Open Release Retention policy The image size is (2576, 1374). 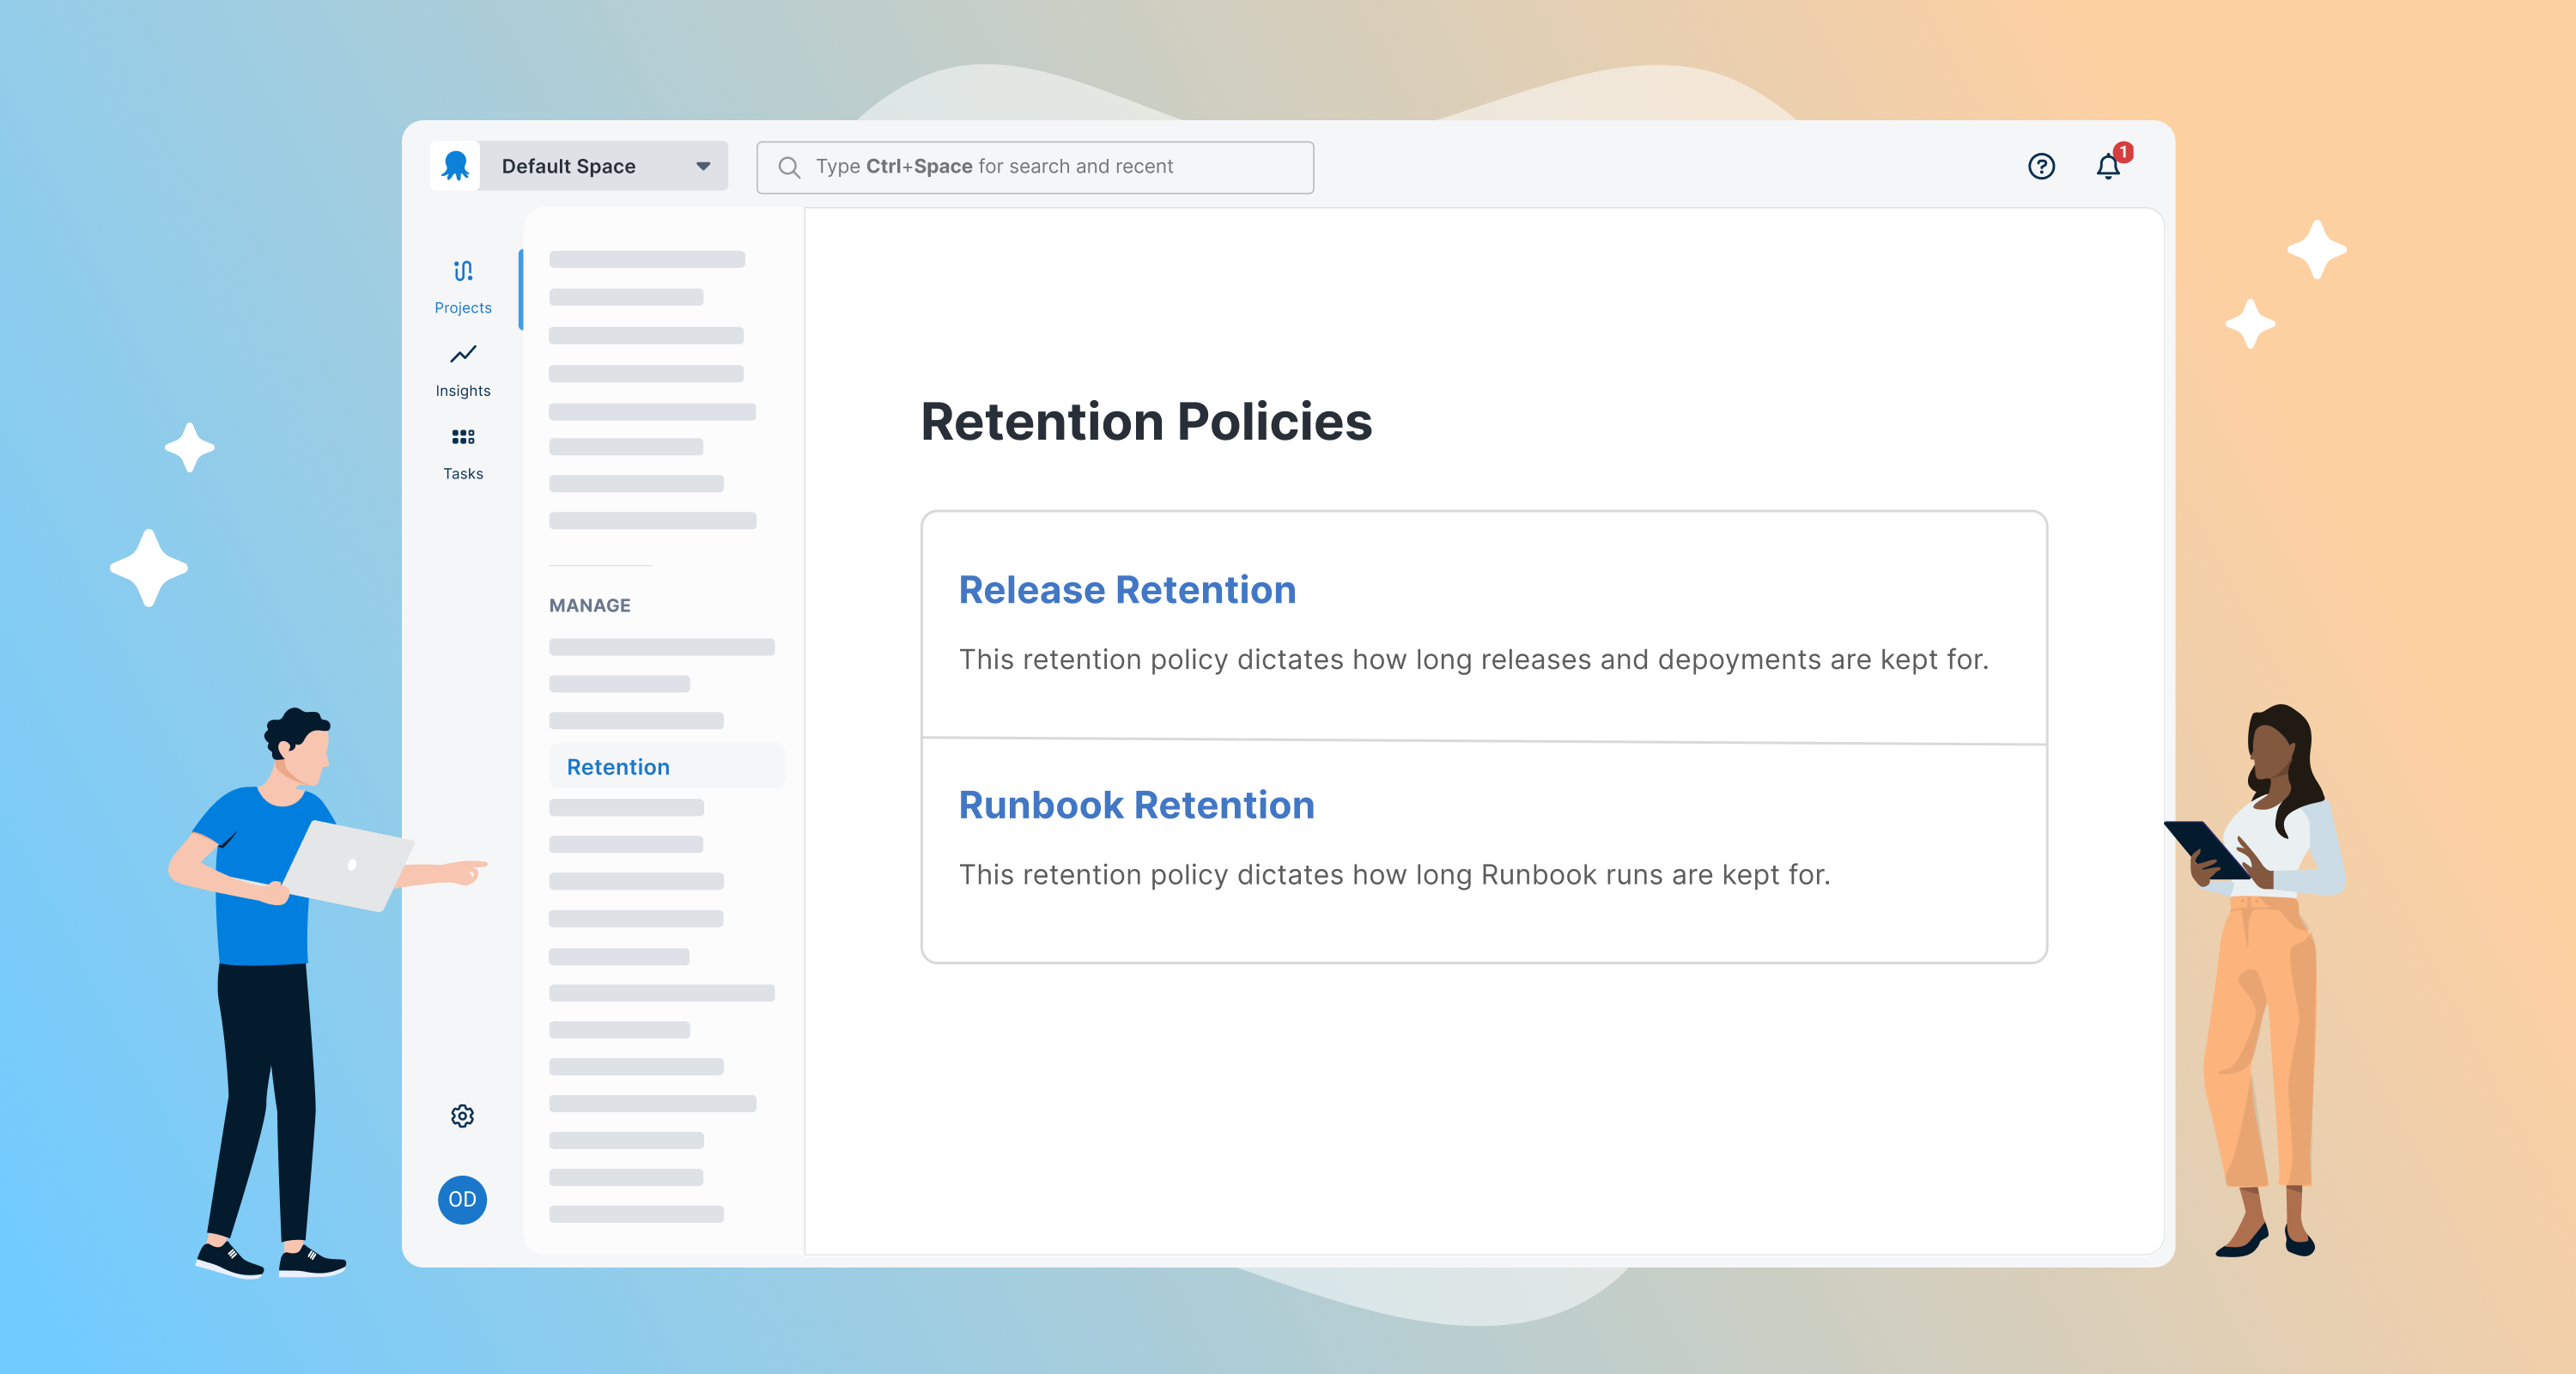(x=1127, y=590)
